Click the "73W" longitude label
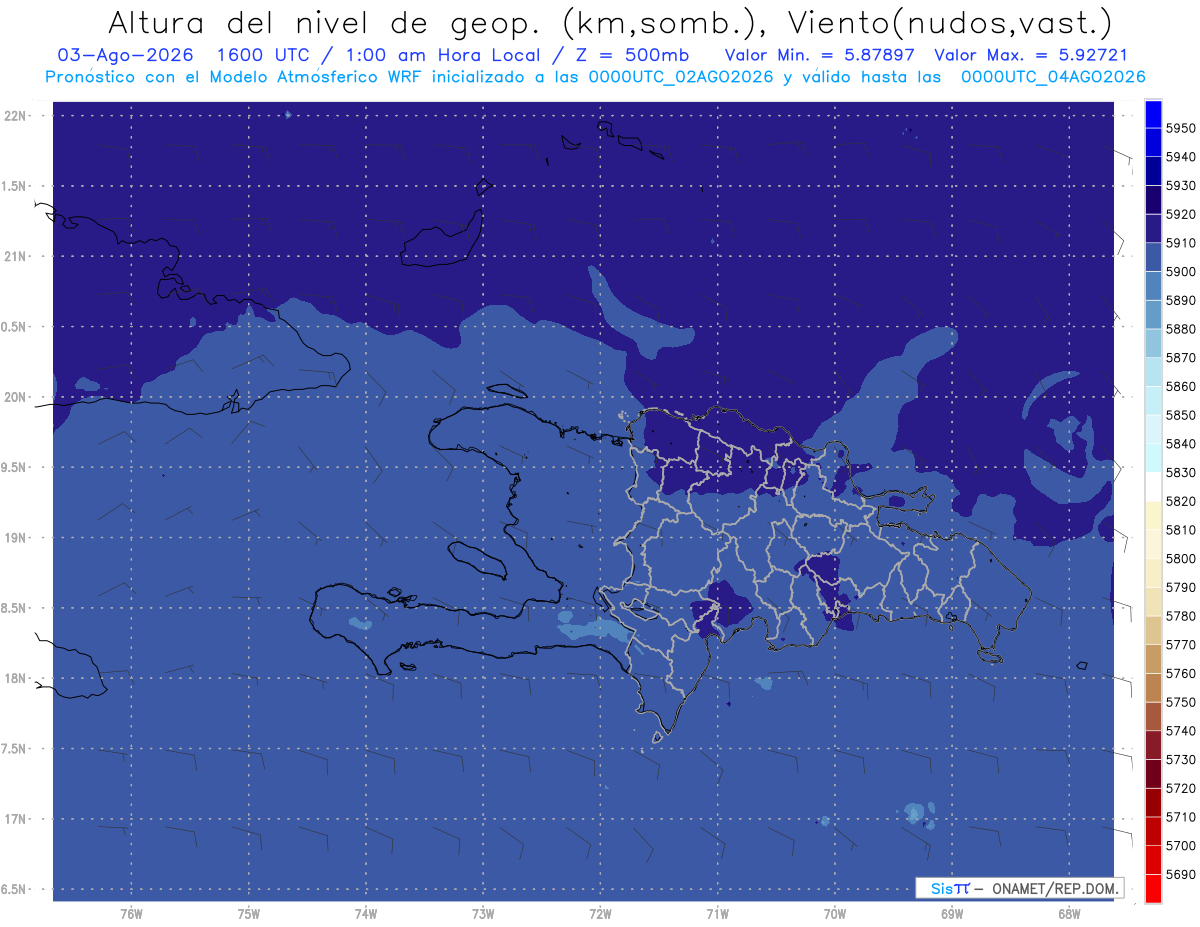 (483, 914)
